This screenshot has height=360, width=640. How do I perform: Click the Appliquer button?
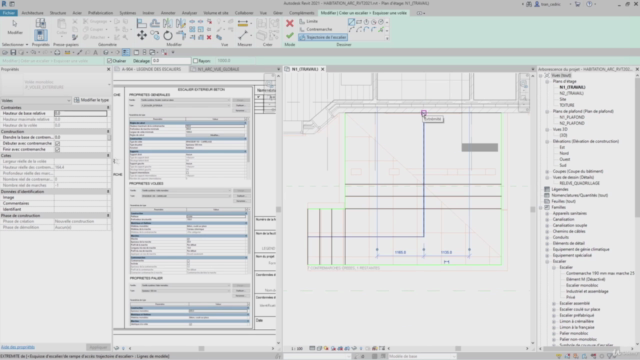coord(98,347)
